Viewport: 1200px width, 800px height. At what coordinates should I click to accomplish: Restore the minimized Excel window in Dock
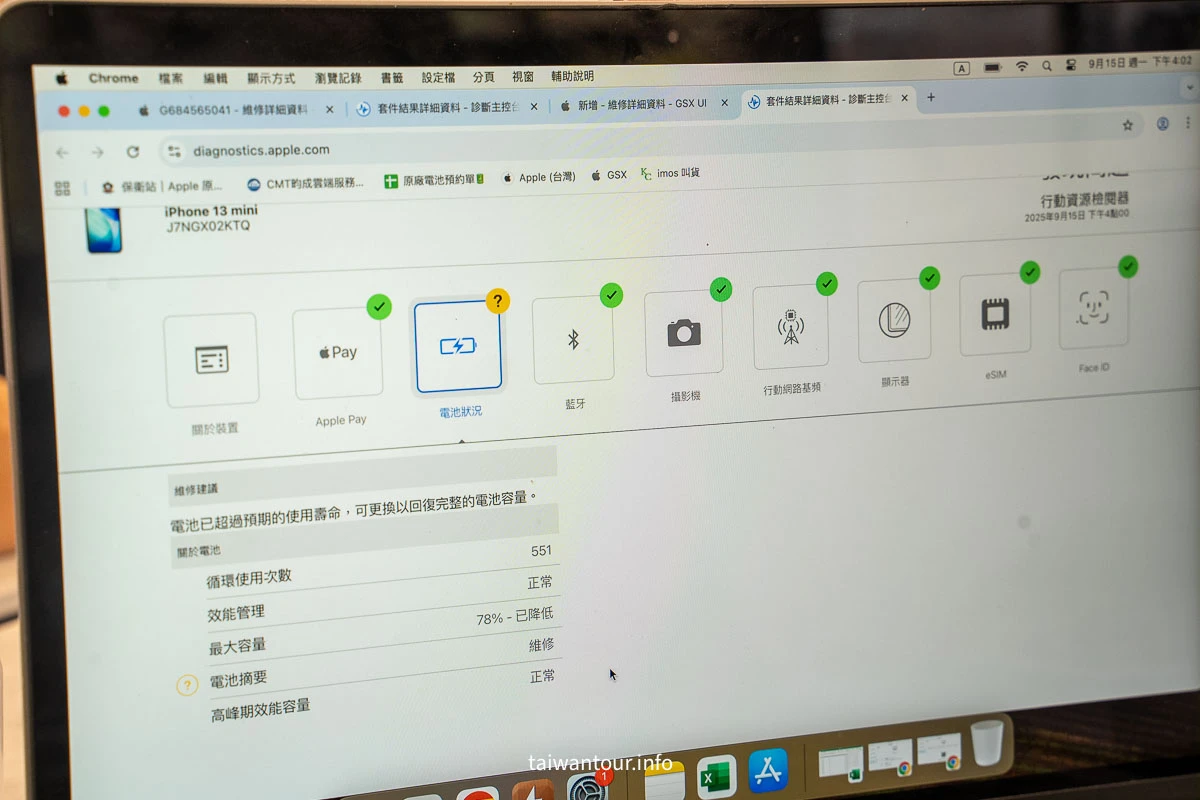tap(840, 762)
